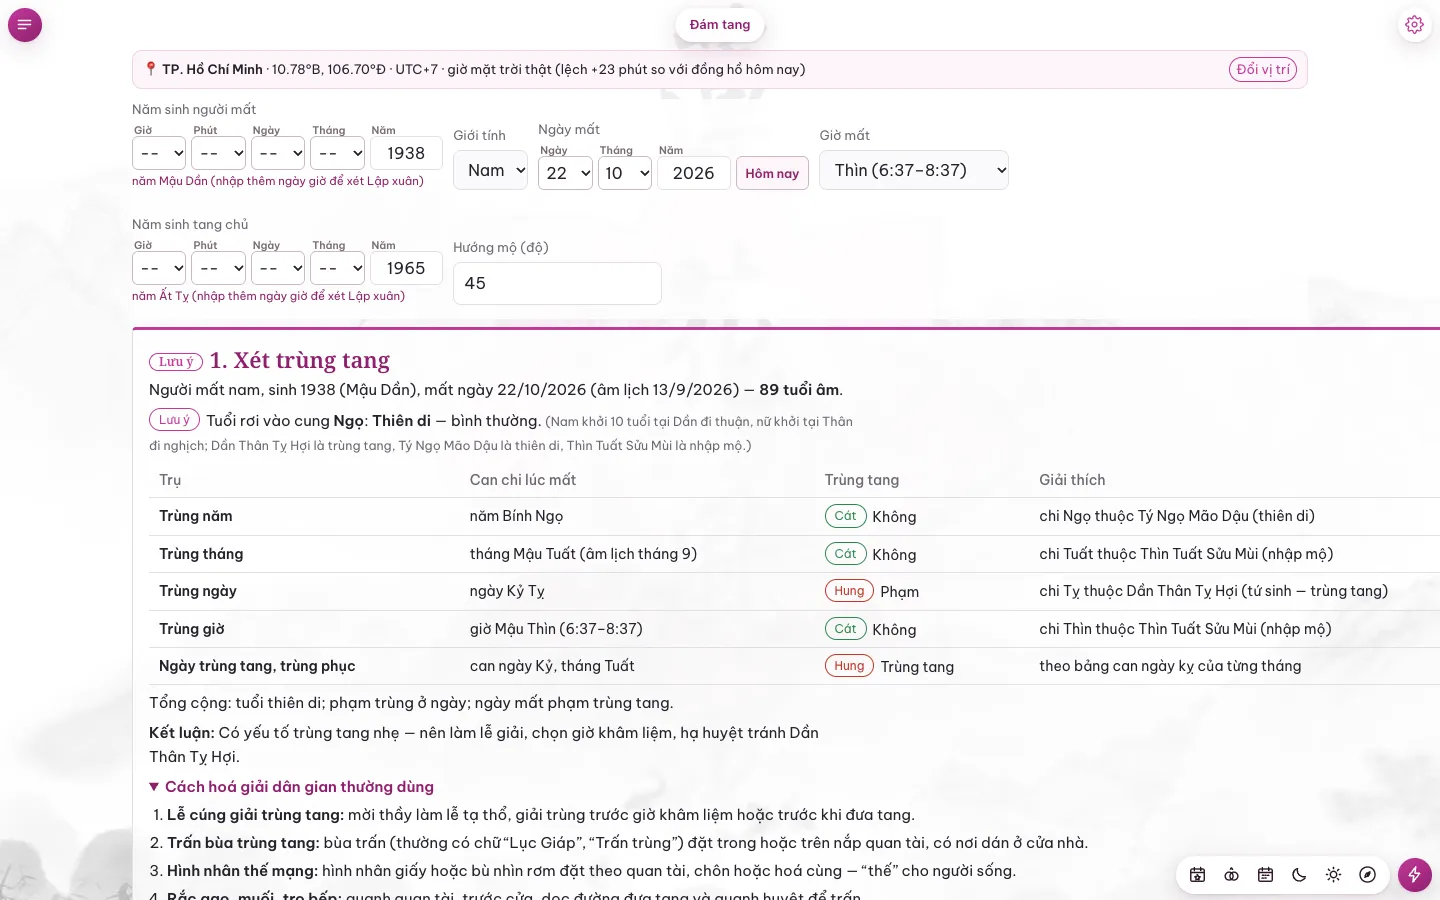
Task: Open the Giờ mất dropdown showing Thìn
Action: click(914, 170)
